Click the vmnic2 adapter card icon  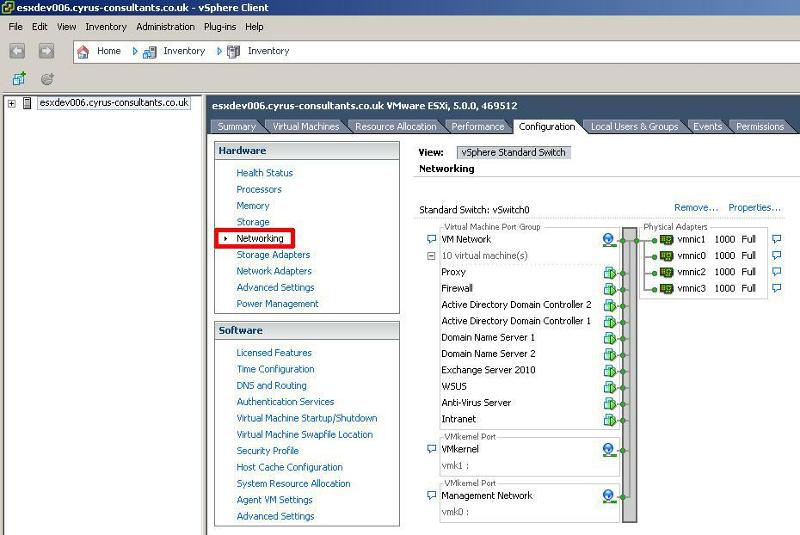[x=666, y=272]
